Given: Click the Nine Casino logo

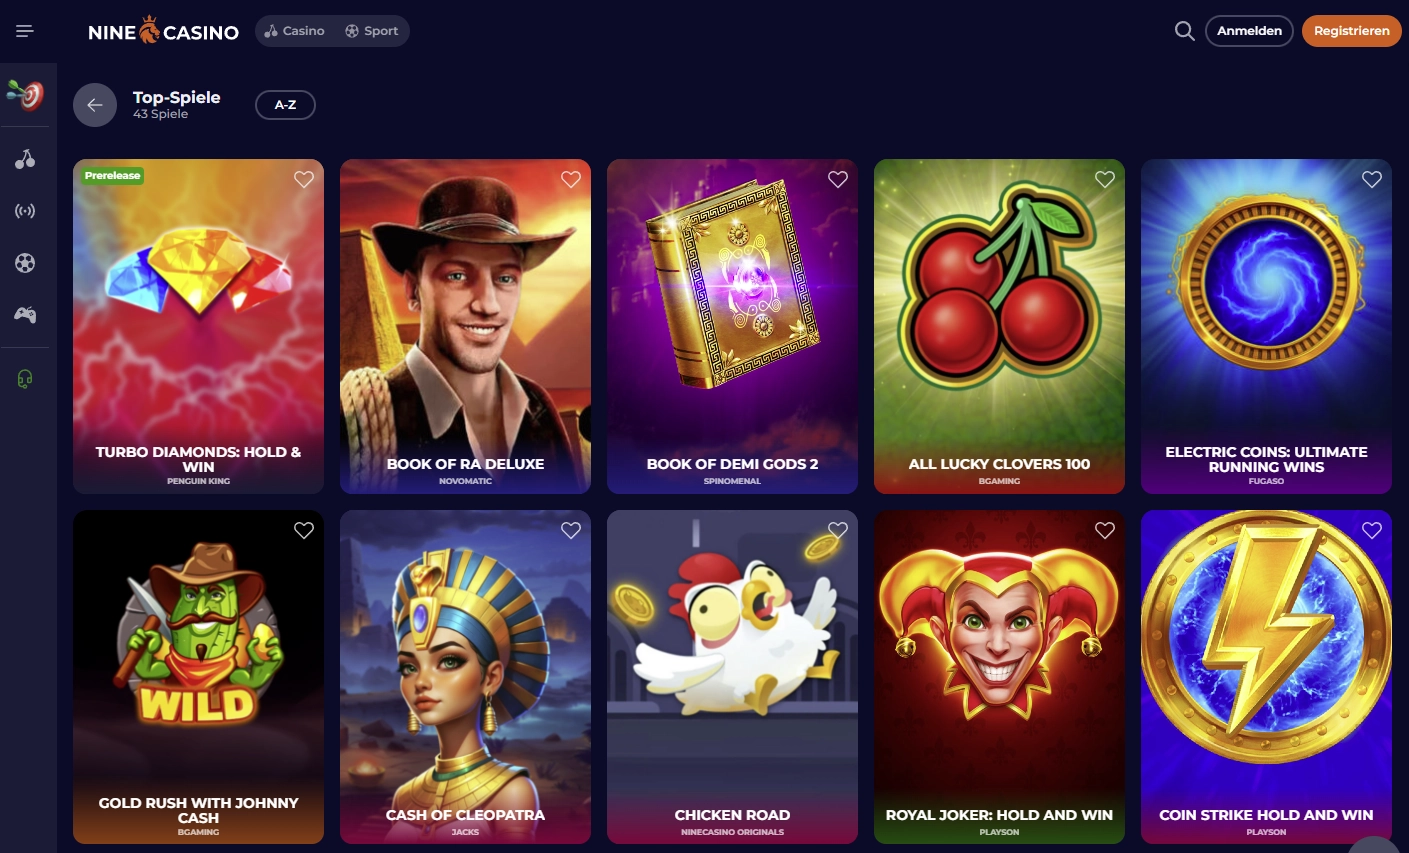Looking at the screenshot, I should [x=163, y=31].
